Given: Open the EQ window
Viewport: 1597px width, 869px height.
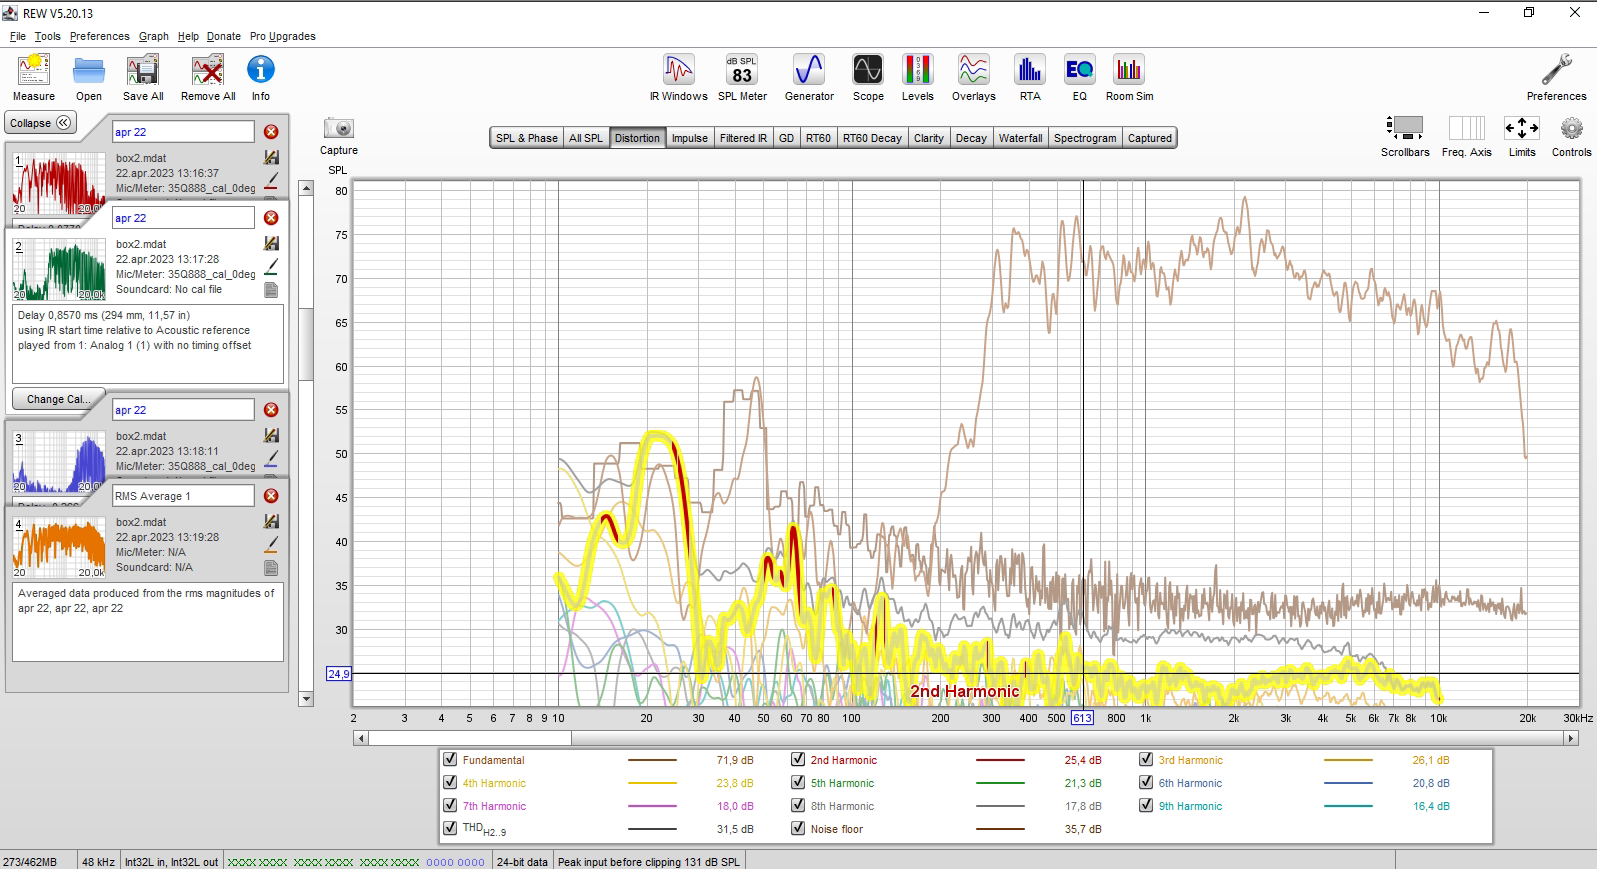Looking at the screenshot, I should [1079, 70].
